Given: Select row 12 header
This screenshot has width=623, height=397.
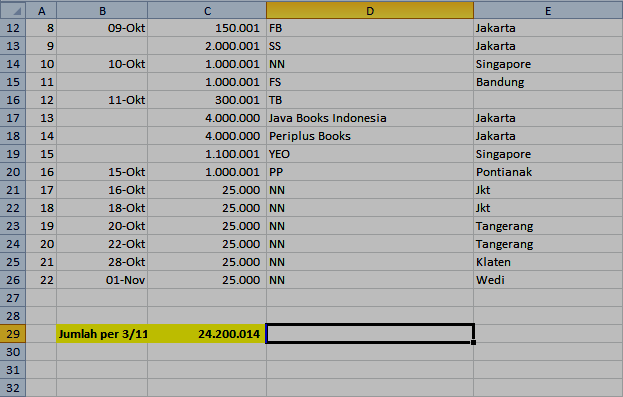Looking at the screenshot, I should tap(13, 28).
